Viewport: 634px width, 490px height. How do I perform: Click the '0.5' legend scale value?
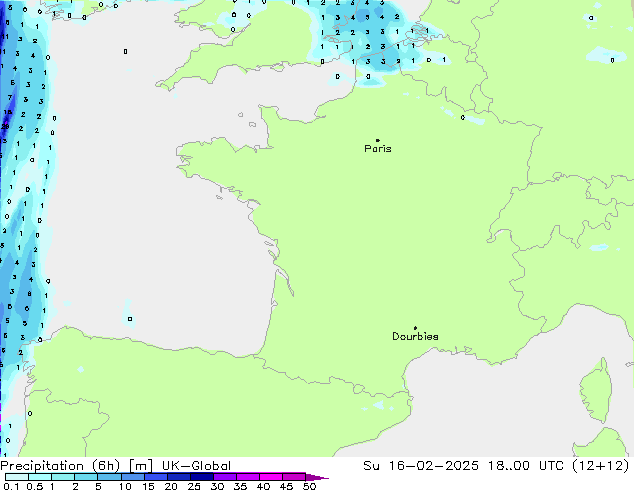coord(35,486)
